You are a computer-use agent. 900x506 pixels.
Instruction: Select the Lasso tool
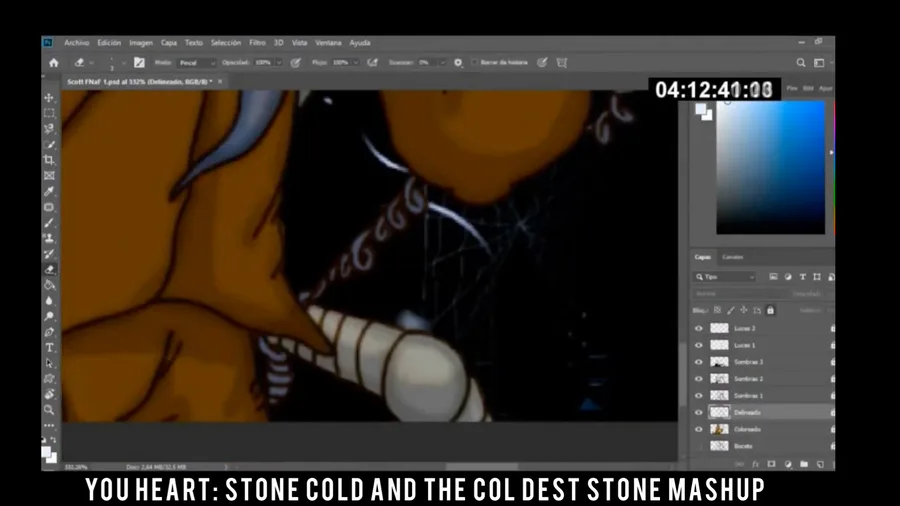49,129
